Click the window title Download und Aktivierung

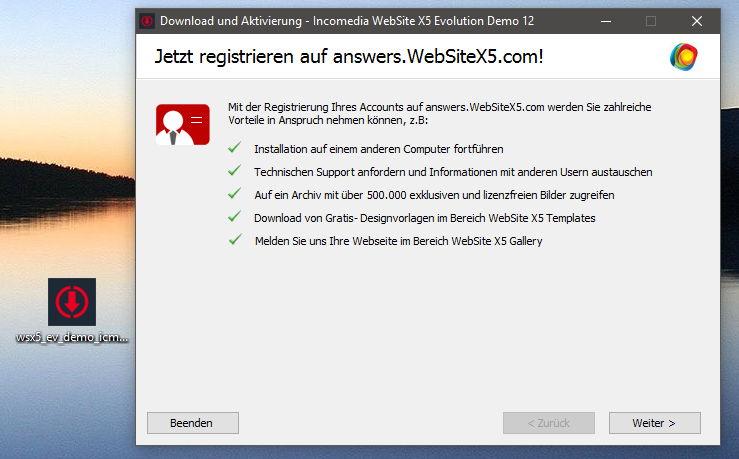[x=347, y=21]
